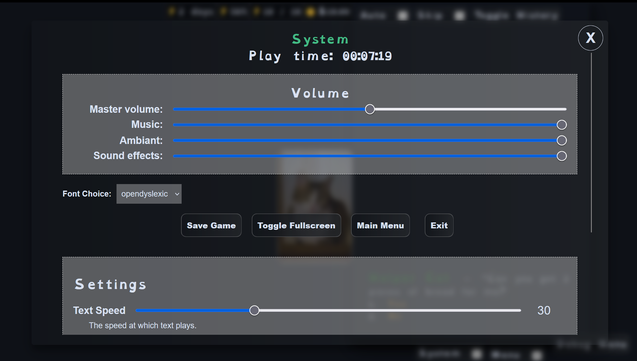Return to Main Menu button
This screenshot has width=637, height=361.
coord(380,225)
